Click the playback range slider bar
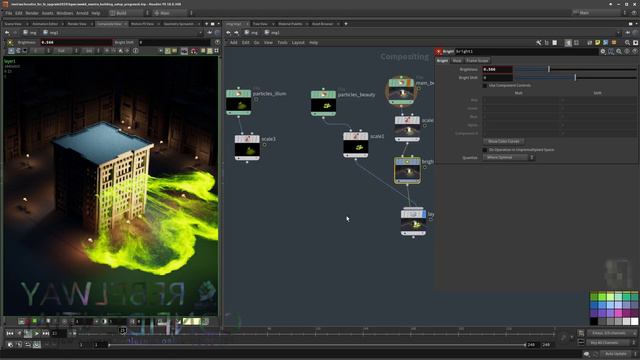Viewport: 640px width, 360px height. 316,345
